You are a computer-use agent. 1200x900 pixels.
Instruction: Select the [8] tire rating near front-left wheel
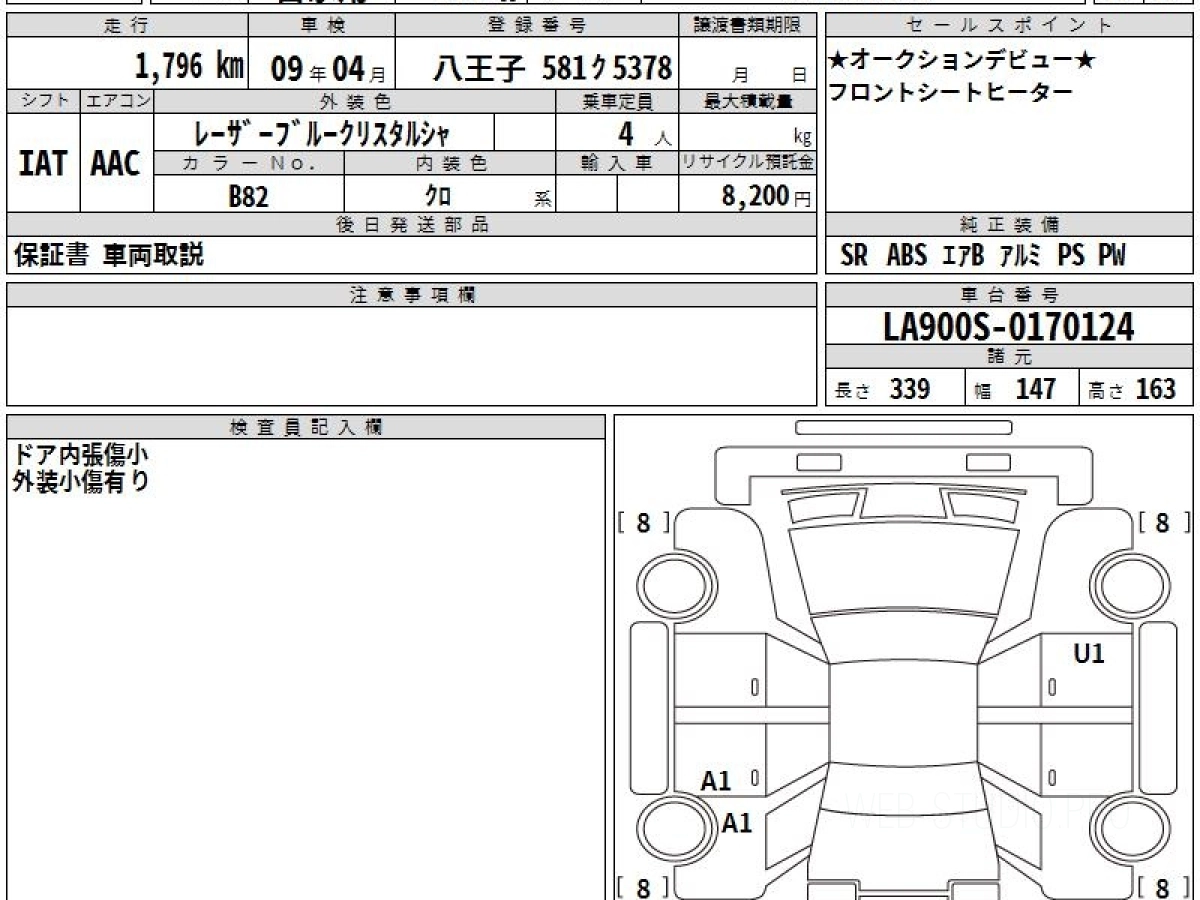tap(642, 522)
